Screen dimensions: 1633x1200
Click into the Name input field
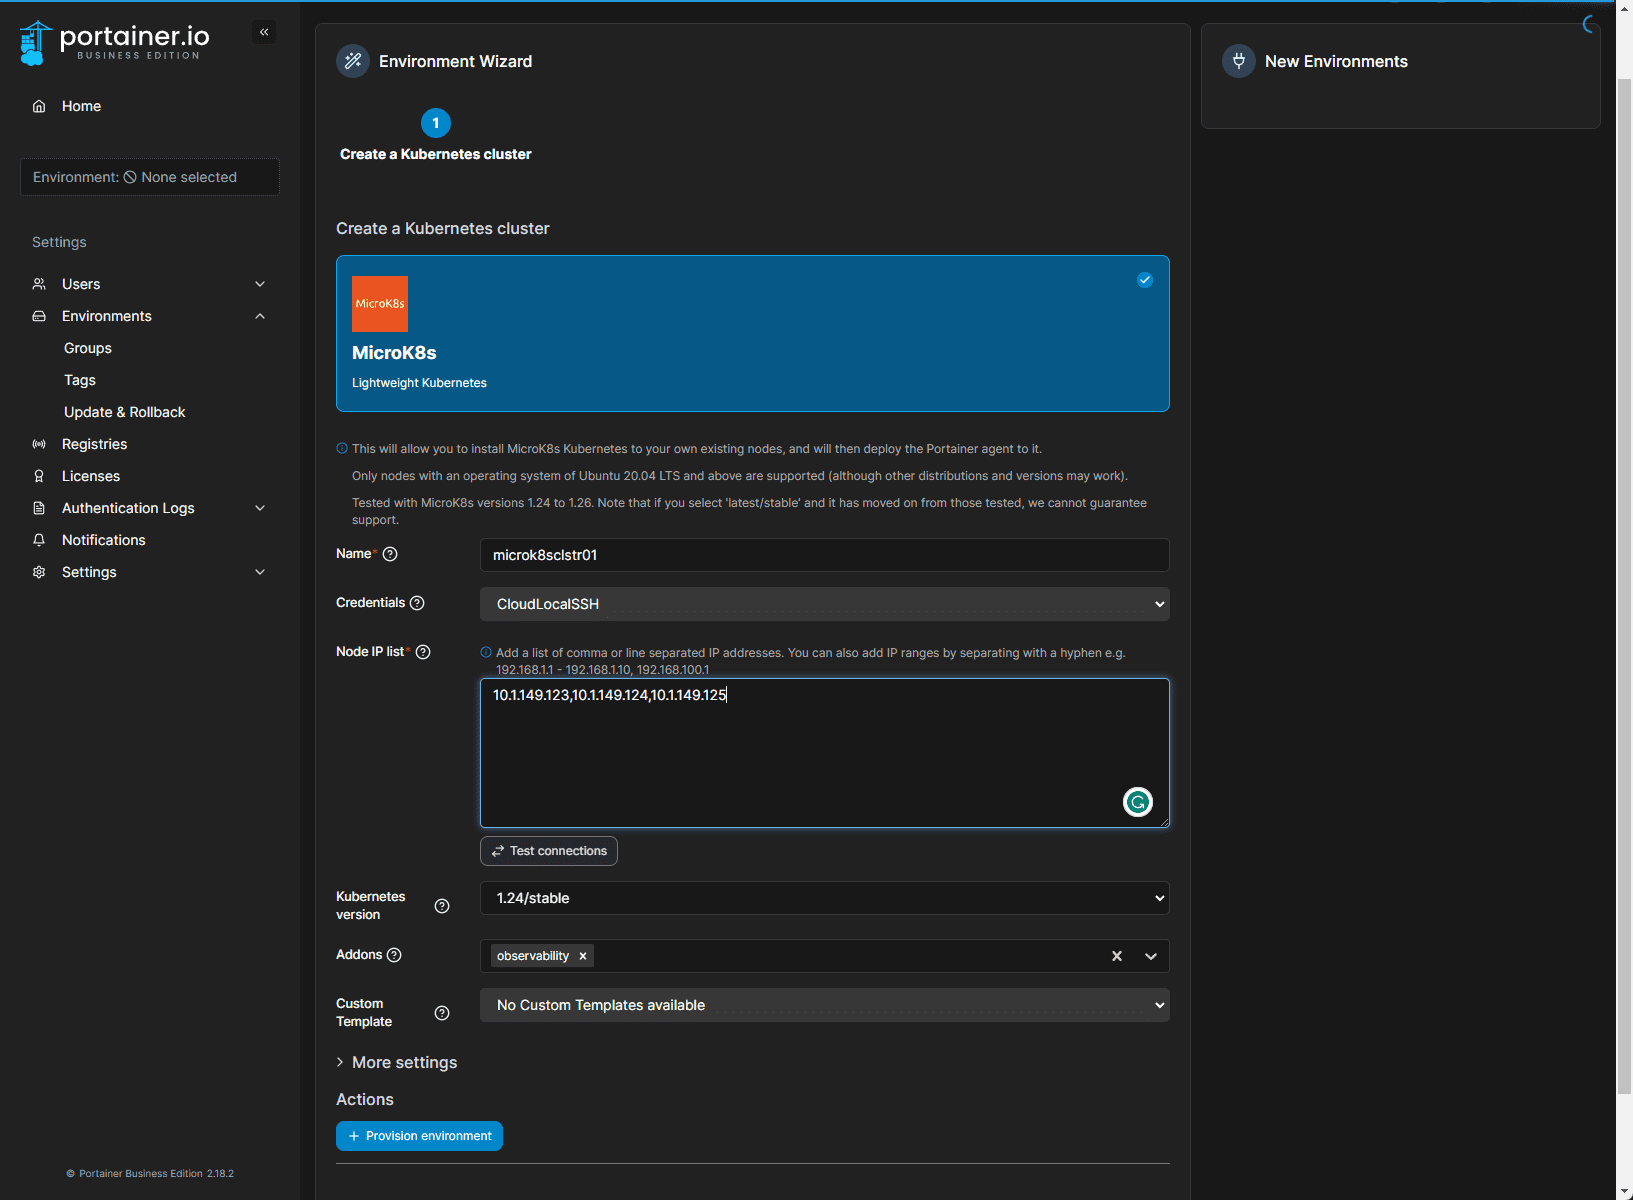[x=824, y=555]
